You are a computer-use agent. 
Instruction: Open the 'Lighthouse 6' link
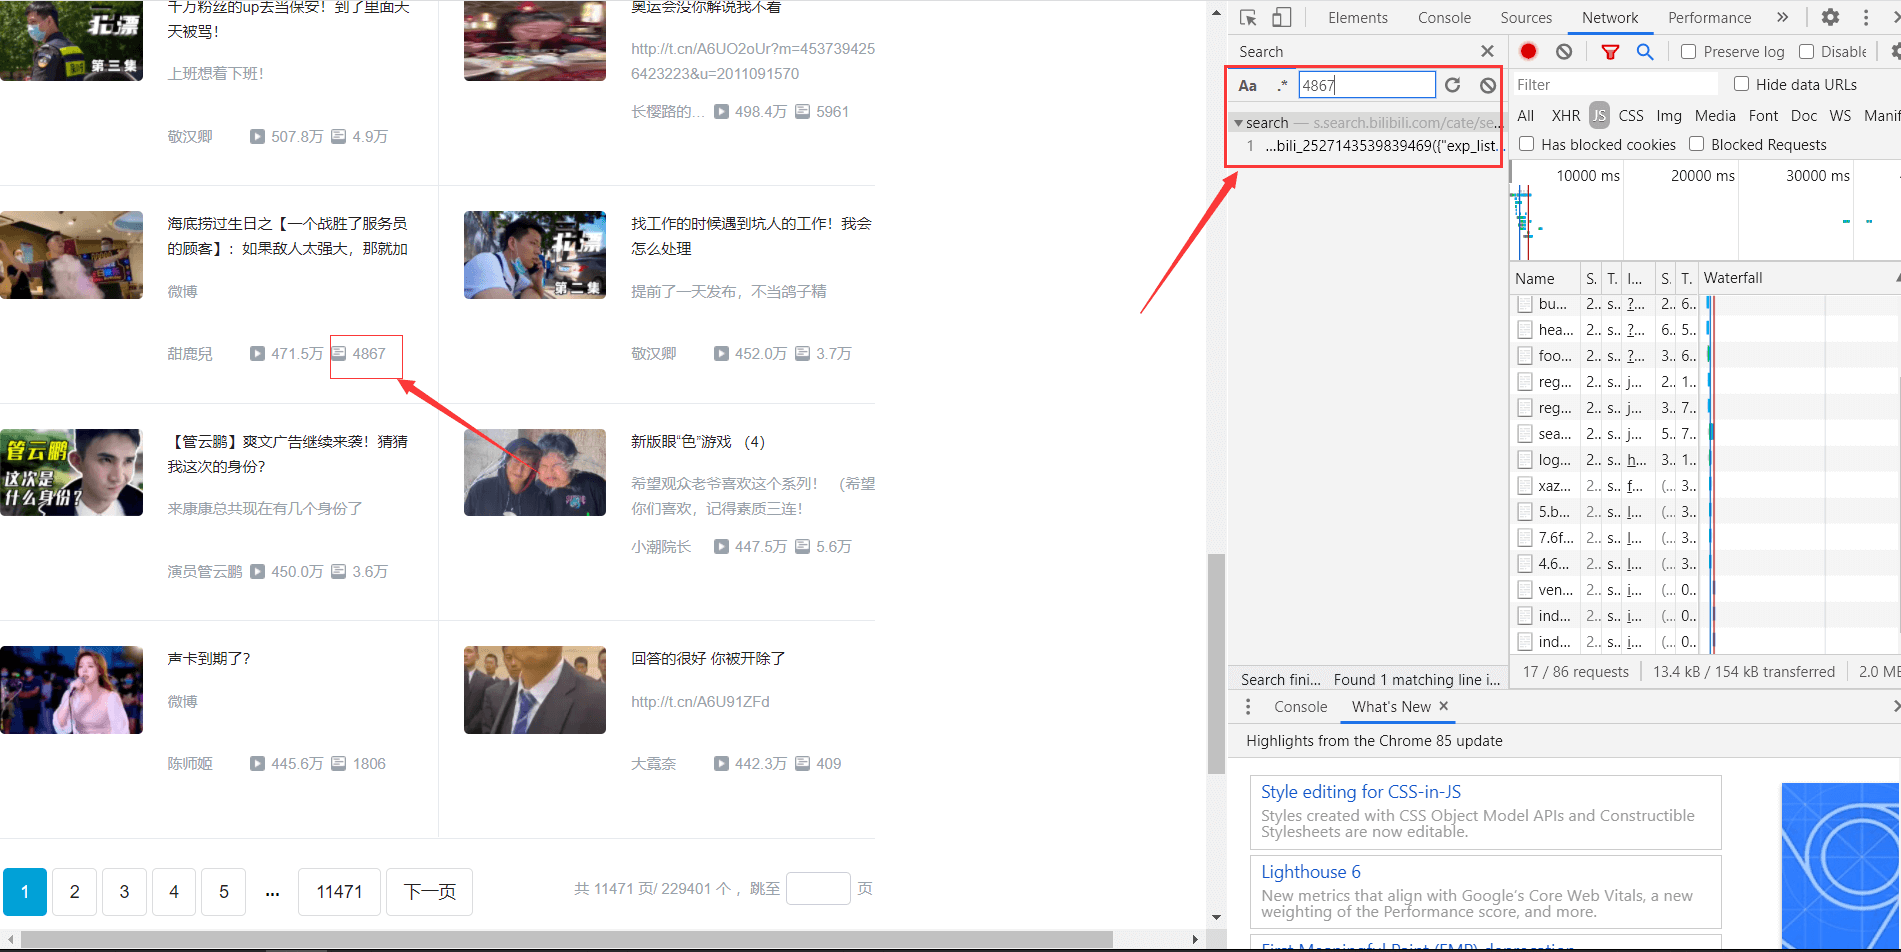(x=1310, y=872)
